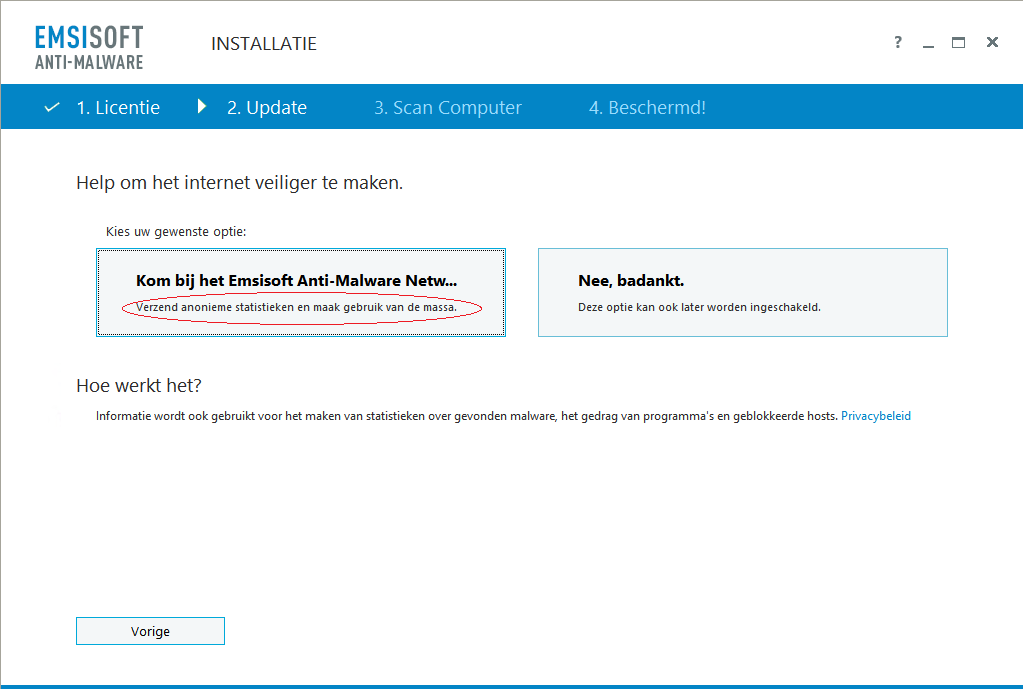This screenshot has height=689, width=1023.
Task: Click the INSTALLATIE title text
Action: 264,44
